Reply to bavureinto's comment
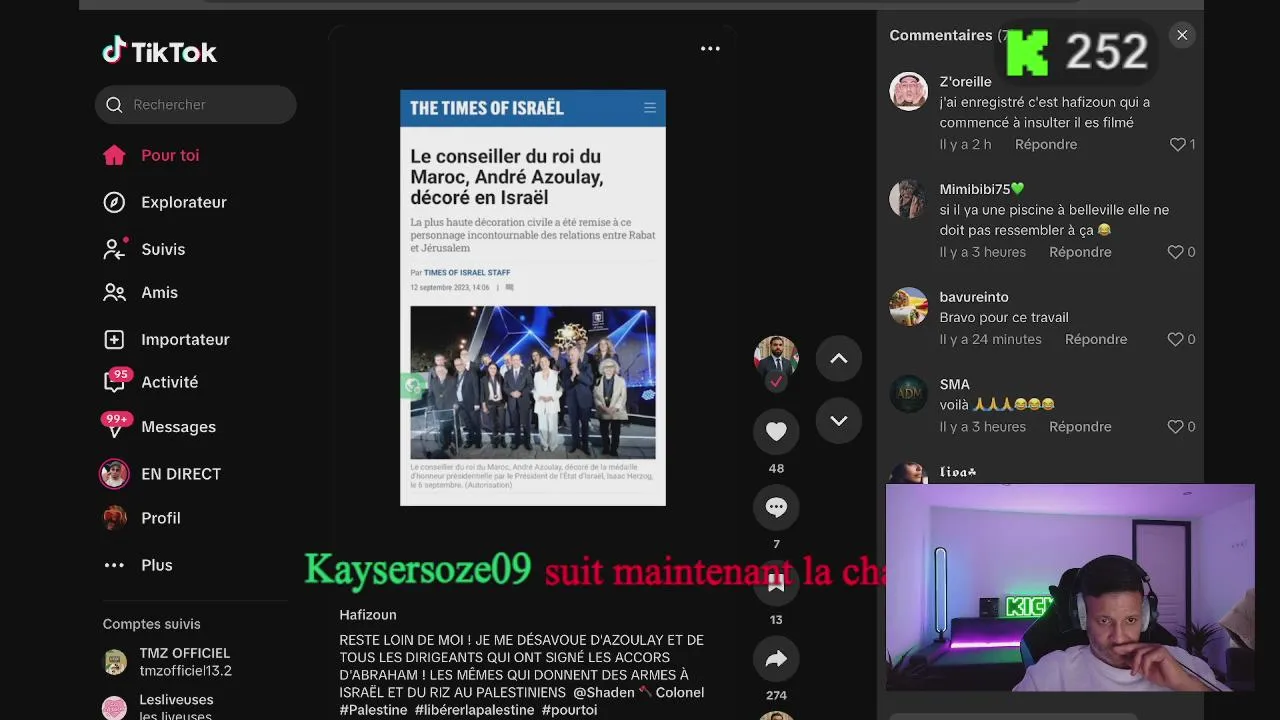The width and height of the screenshot is (1280, 720). 1096,339
